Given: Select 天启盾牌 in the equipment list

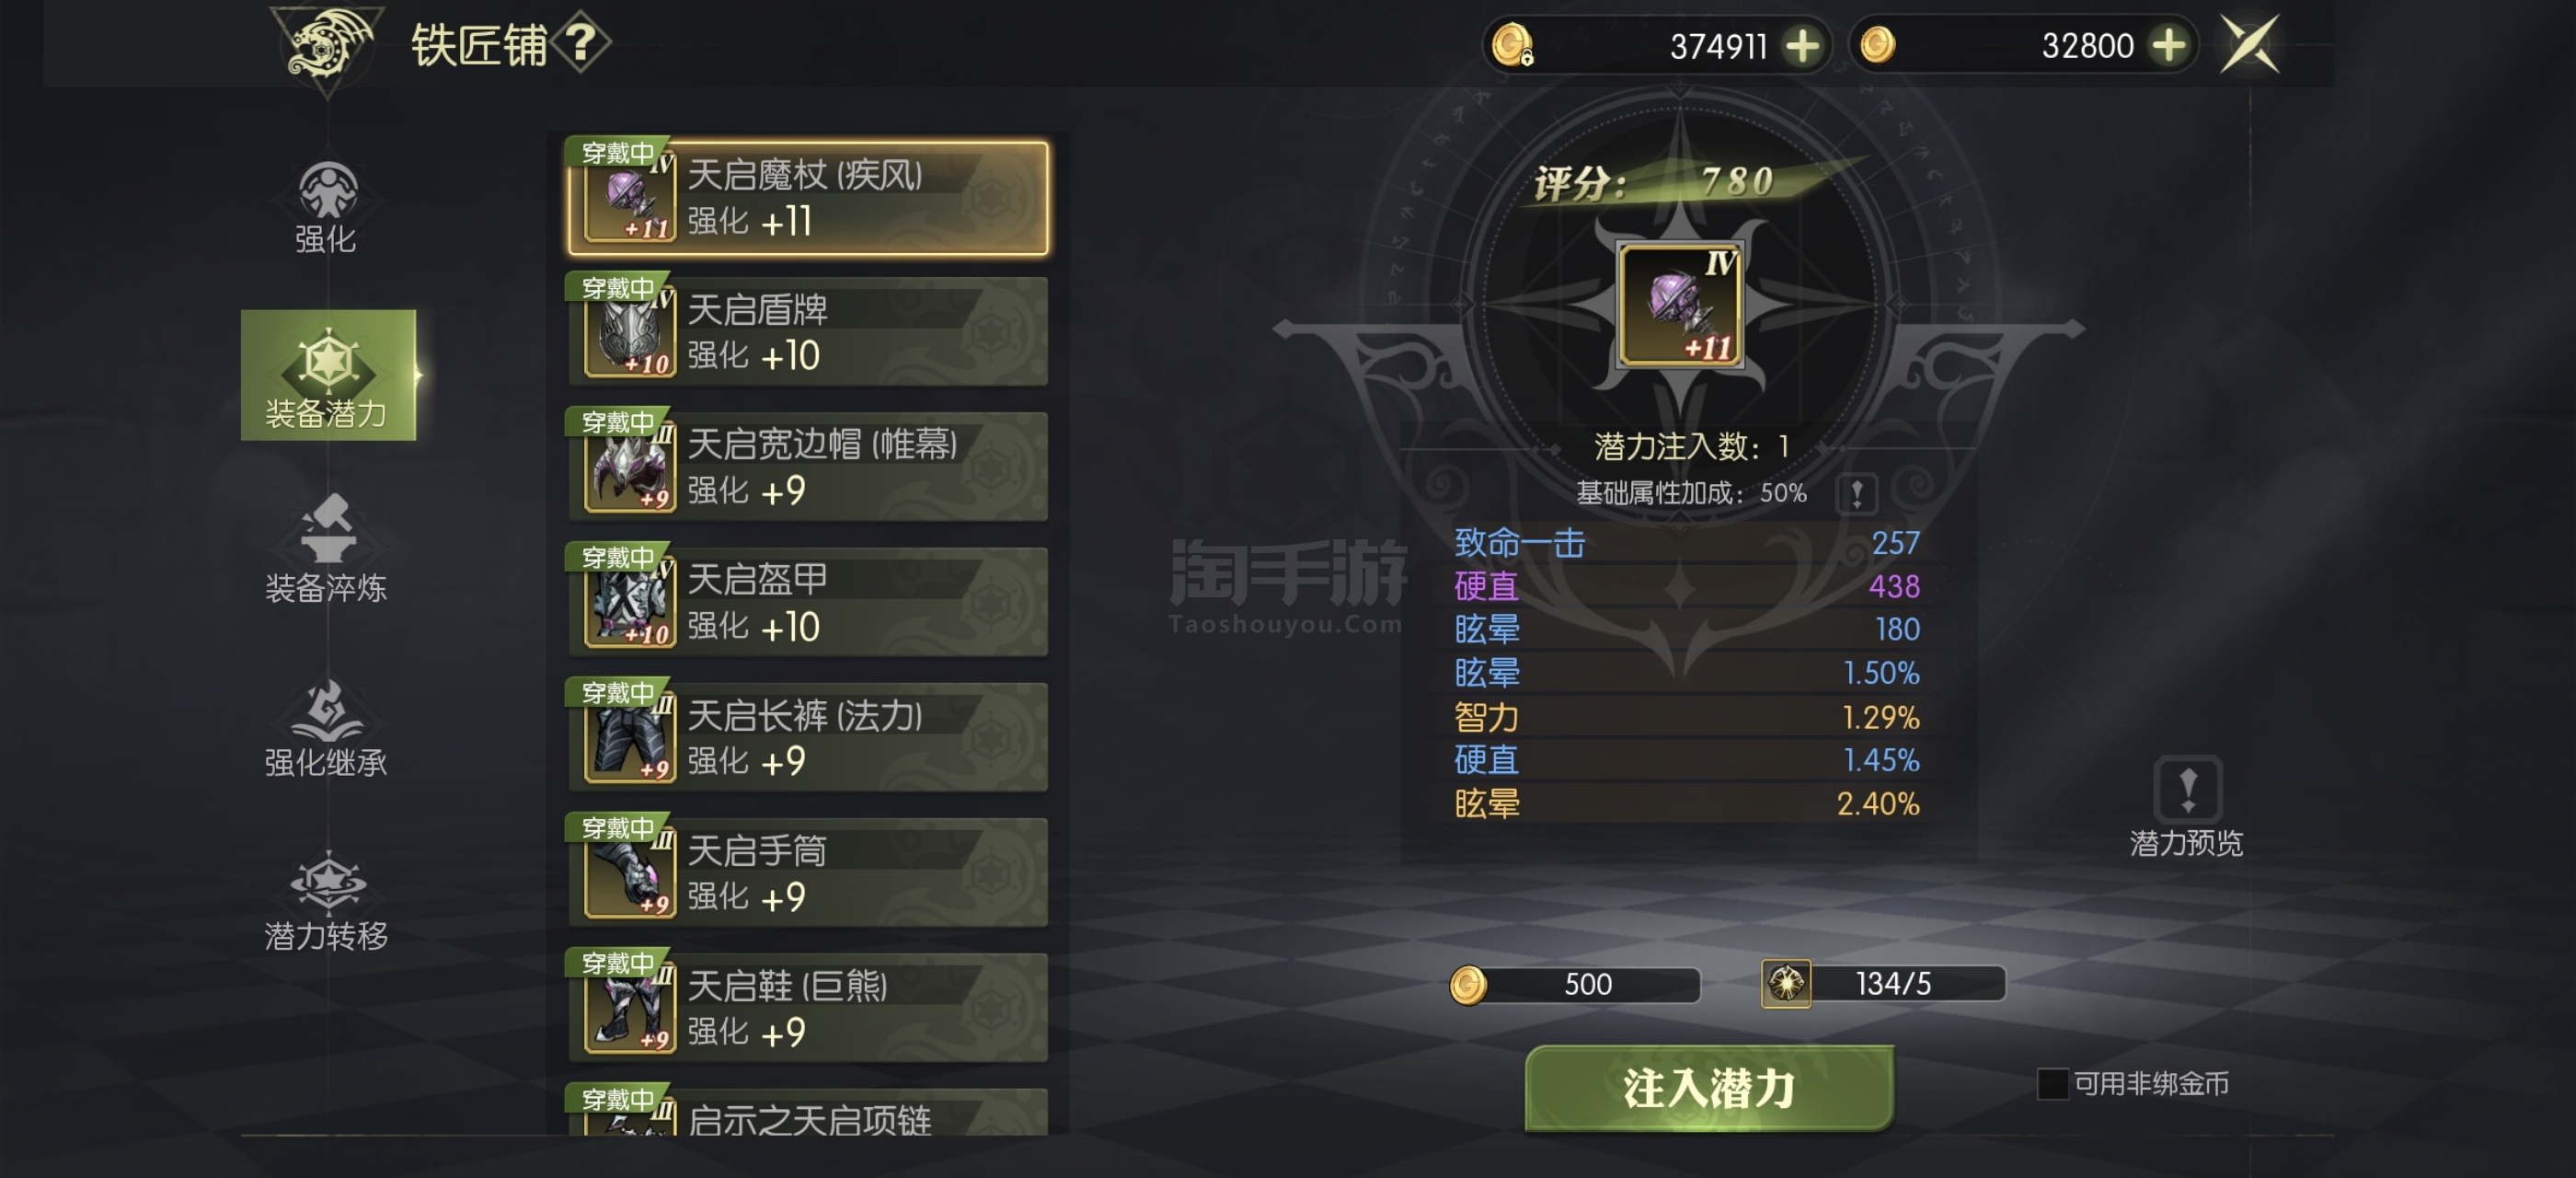Looking at the screenshot, I should click(x=808, y=332).
